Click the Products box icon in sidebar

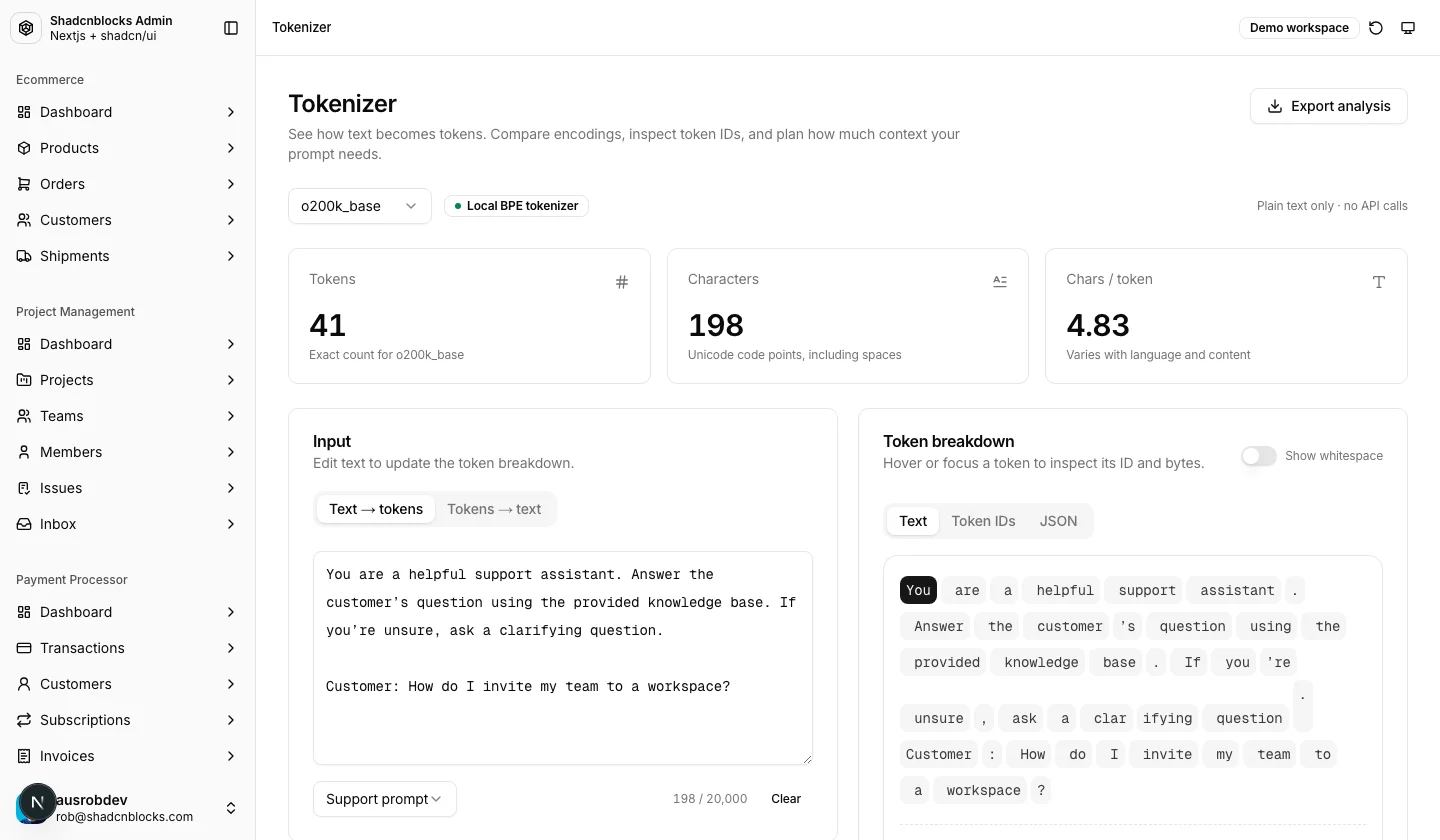tap(24, 148)
